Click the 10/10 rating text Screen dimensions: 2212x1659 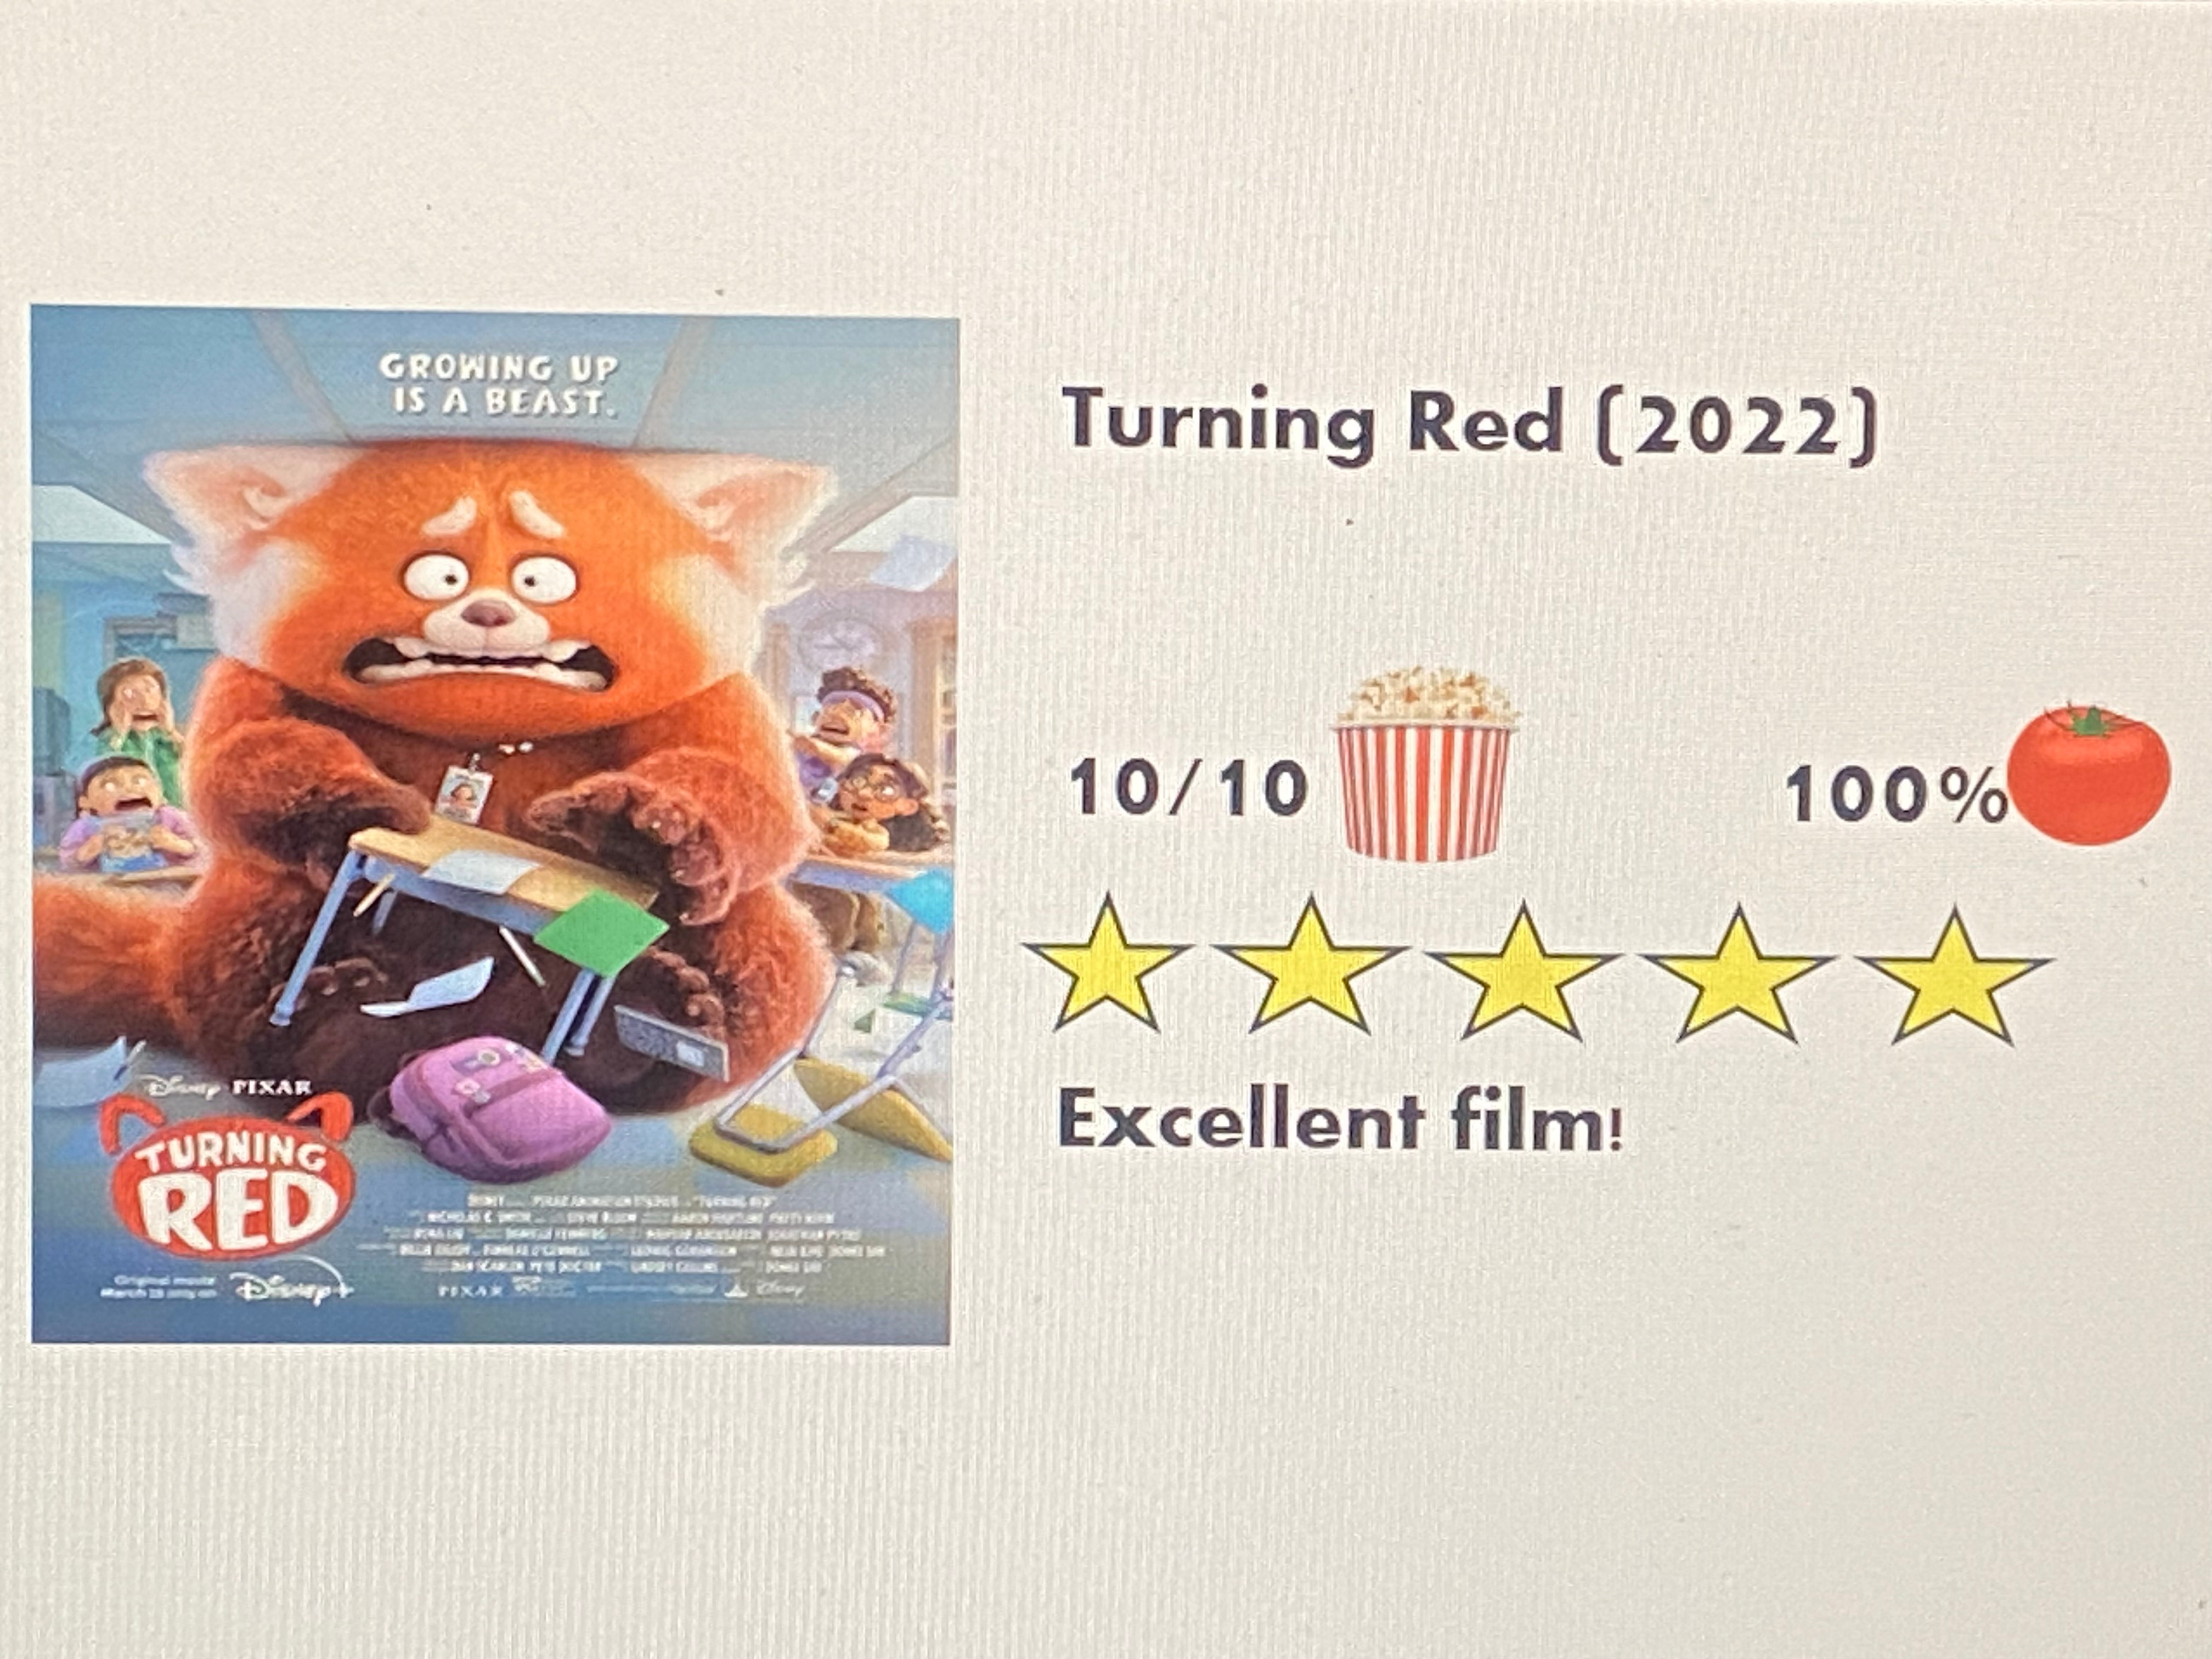point(1188,789)
